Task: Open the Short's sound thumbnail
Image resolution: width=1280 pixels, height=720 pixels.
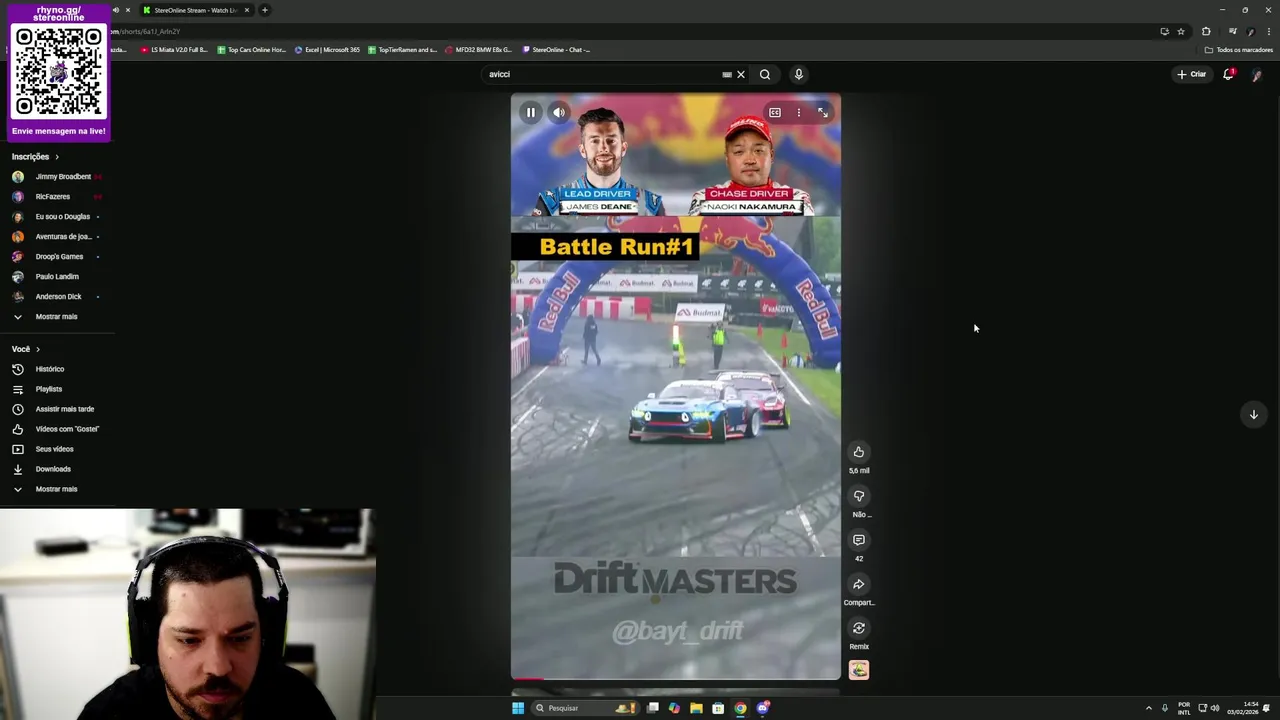Action: [859, 670]
